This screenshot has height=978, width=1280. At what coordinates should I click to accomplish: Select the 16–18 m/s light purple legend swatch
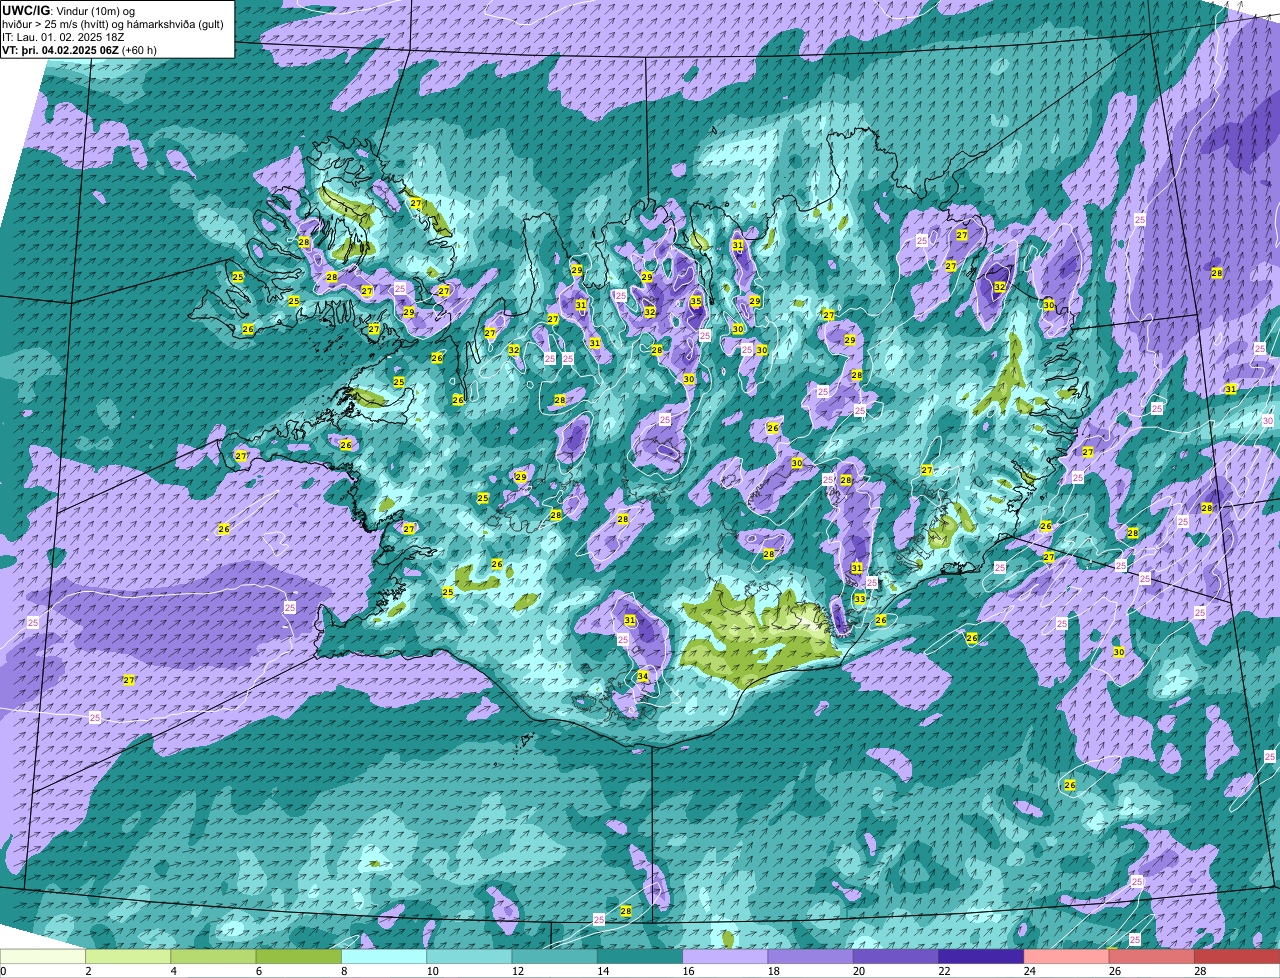[725, 957]
